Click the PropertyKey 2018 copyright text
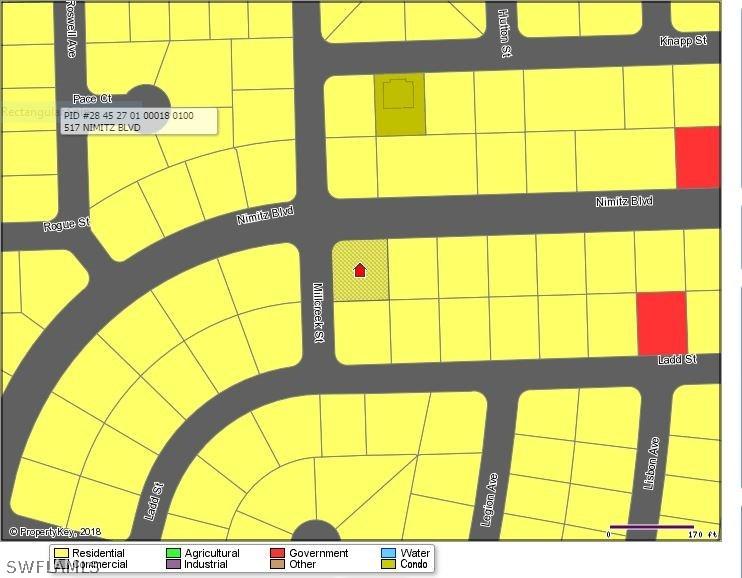Viewport: 742px width, 578px height. [55, 532]
